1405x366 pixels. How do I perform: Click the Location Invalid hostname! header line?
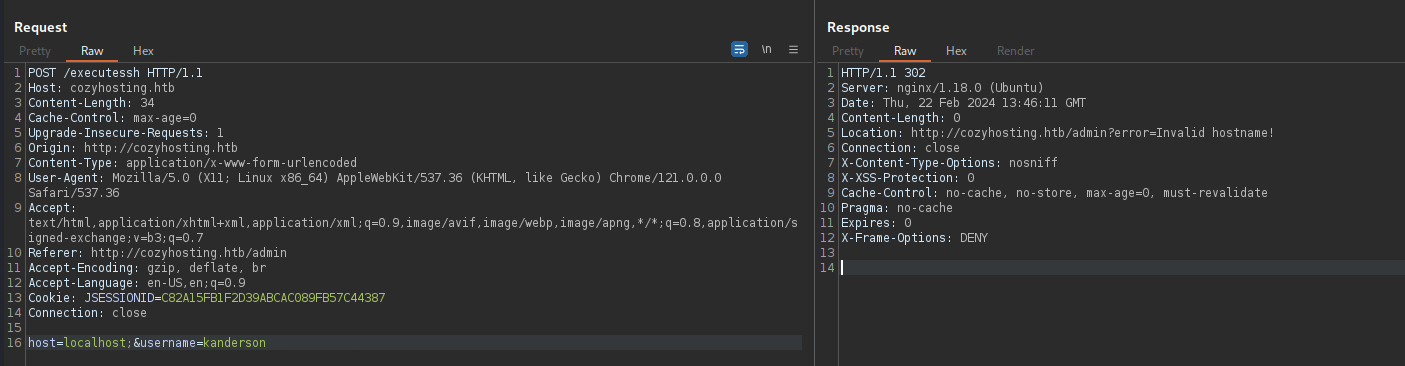1058,133
